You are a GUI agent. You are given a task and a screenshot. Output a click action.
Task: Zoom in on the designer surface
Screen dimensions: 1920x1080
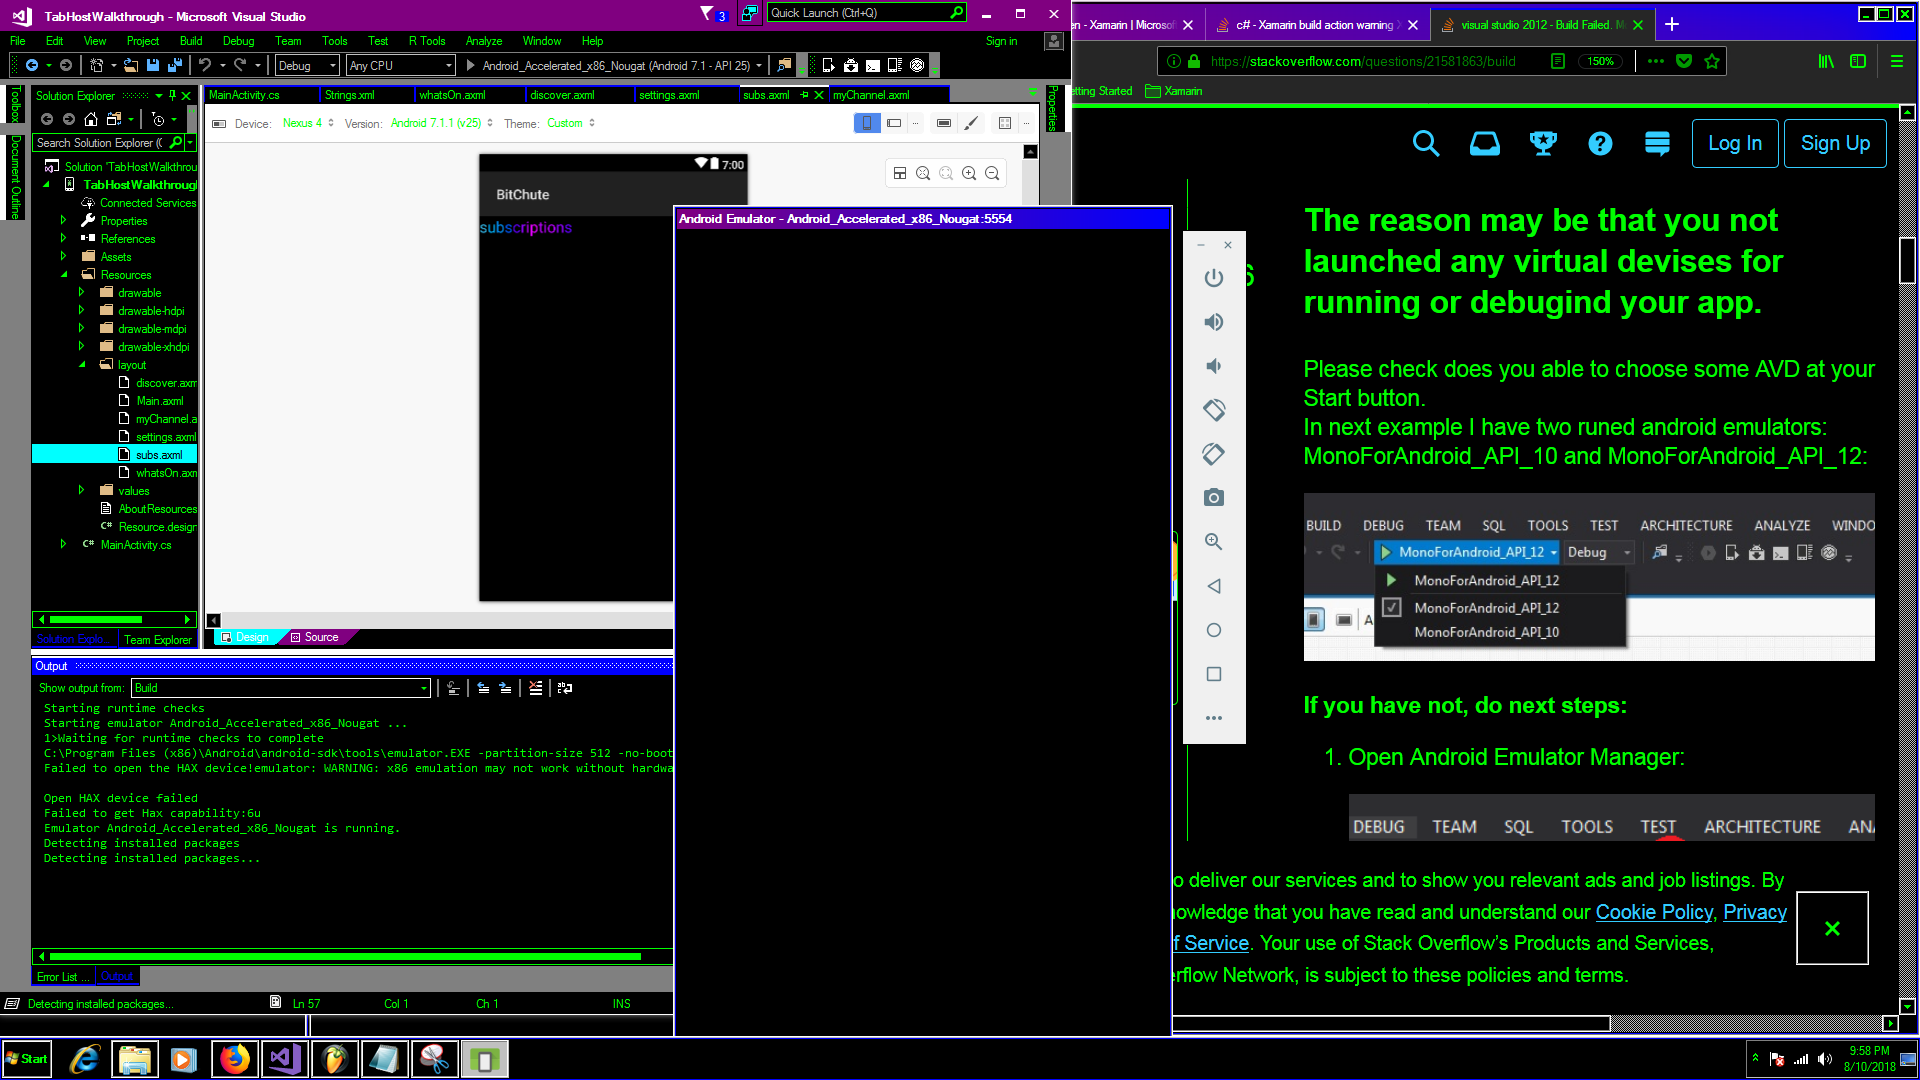click(x=969, y=173)
